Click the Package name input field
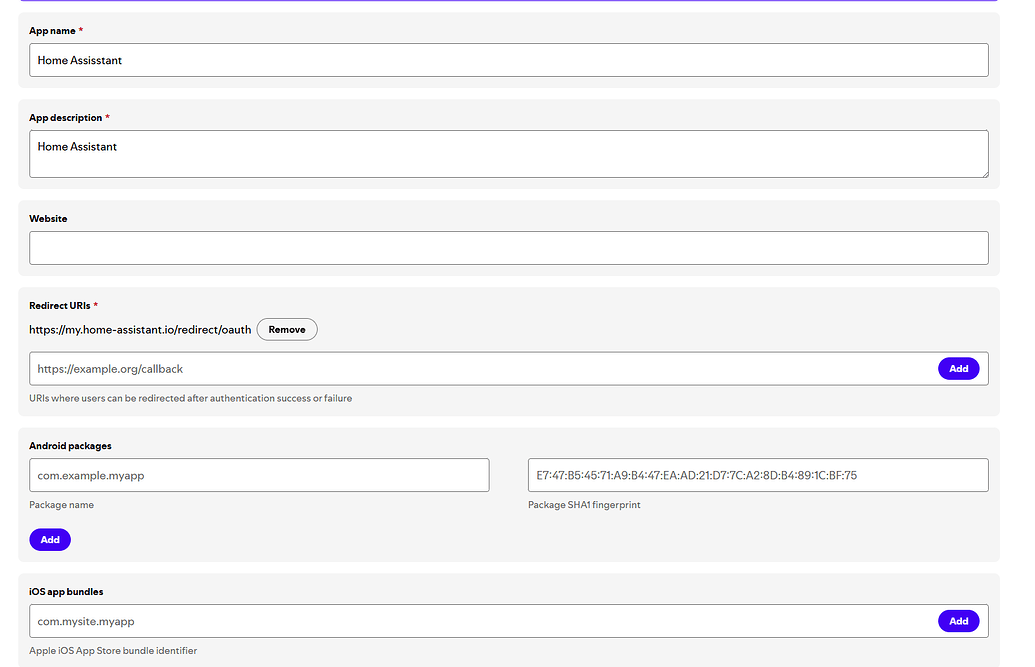1035x667 pixels. (258, 474)
